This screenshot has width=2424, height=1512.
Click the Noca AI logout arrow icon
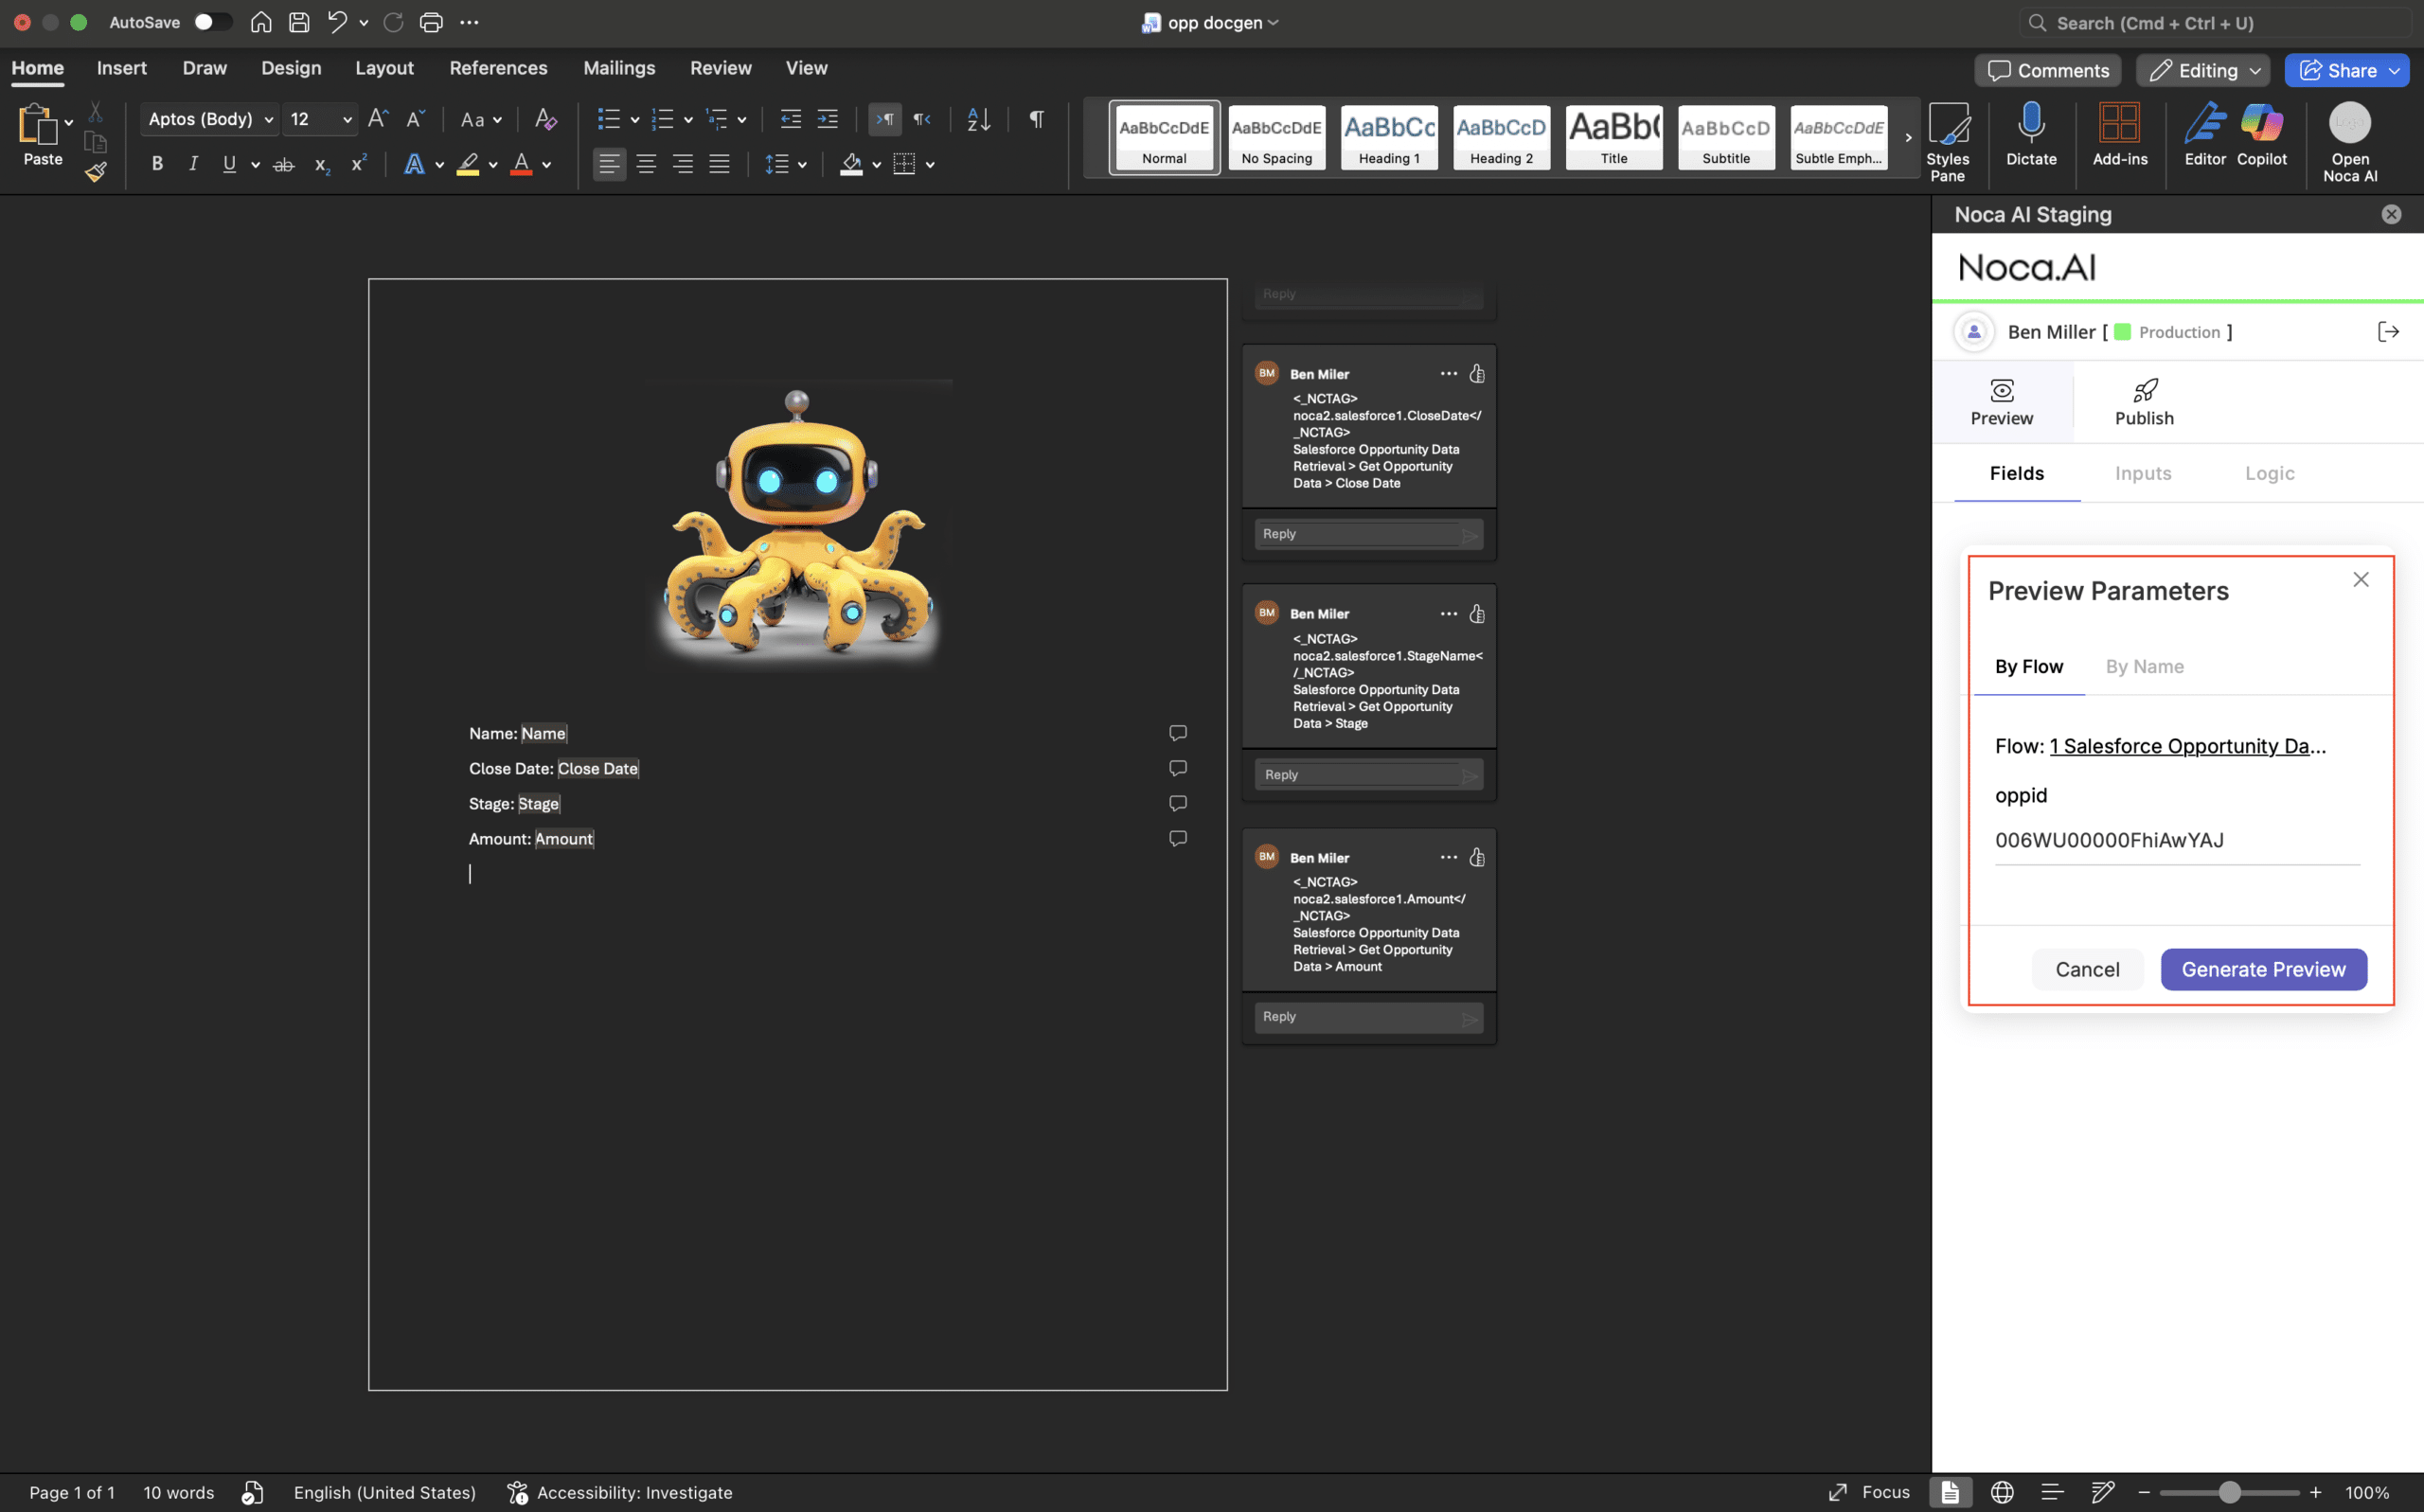pos(2388,332)
